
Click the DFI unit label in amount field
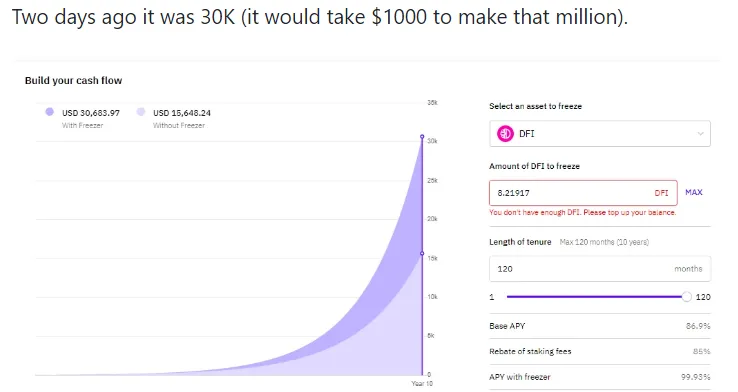(661, 193)
